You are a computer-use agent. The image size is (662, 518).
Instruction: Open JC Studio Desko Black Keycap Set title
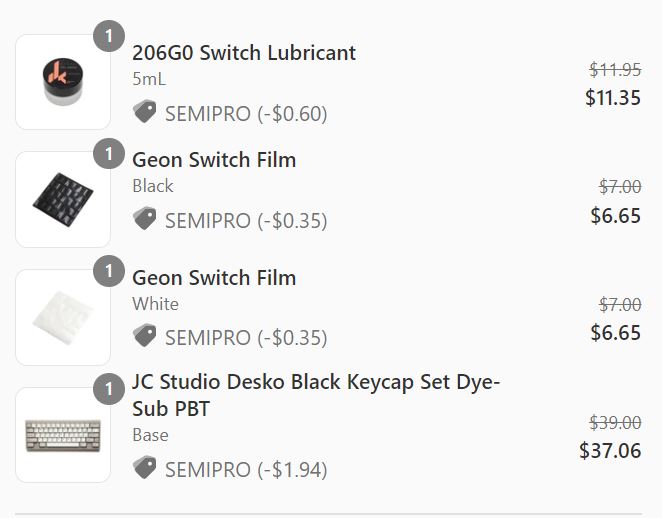tap(316, 395)
